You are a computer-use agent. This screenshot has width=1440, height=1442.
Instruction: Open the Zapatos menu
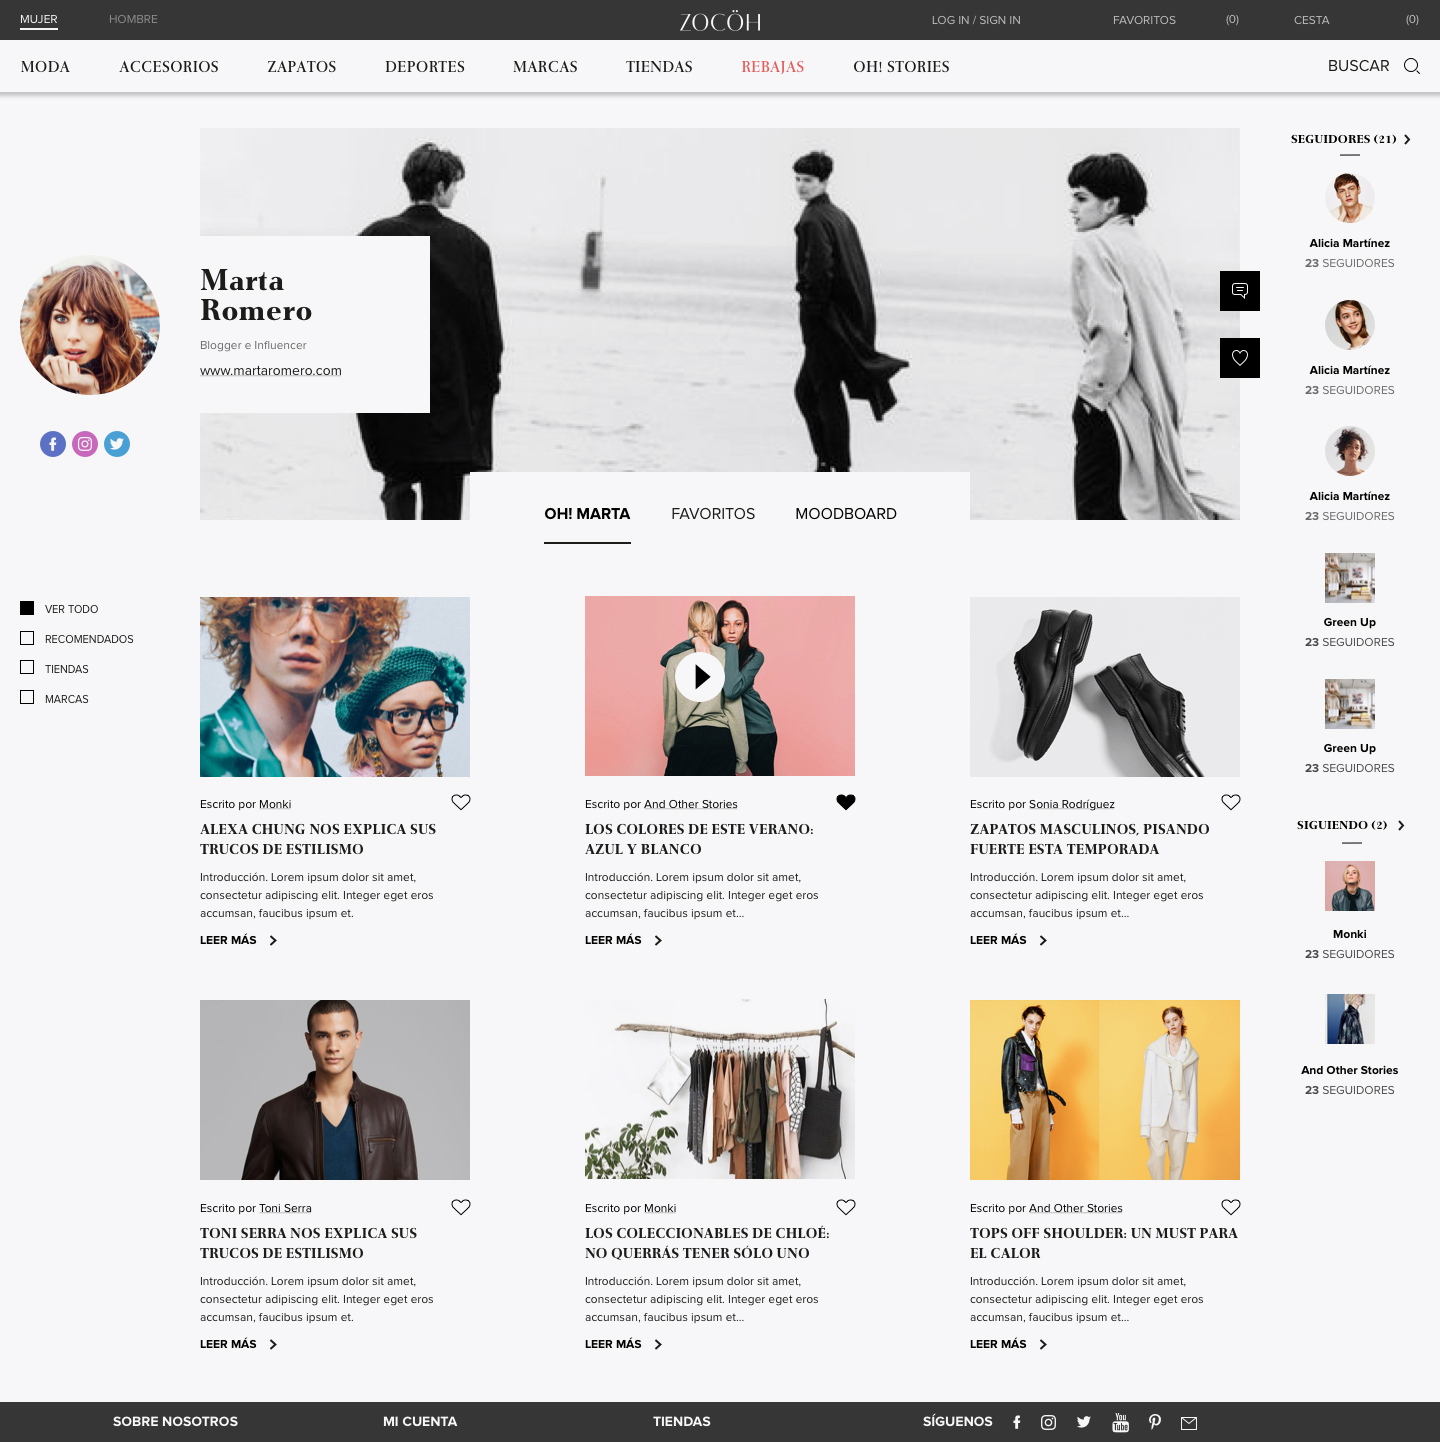(x=302, y=67)
